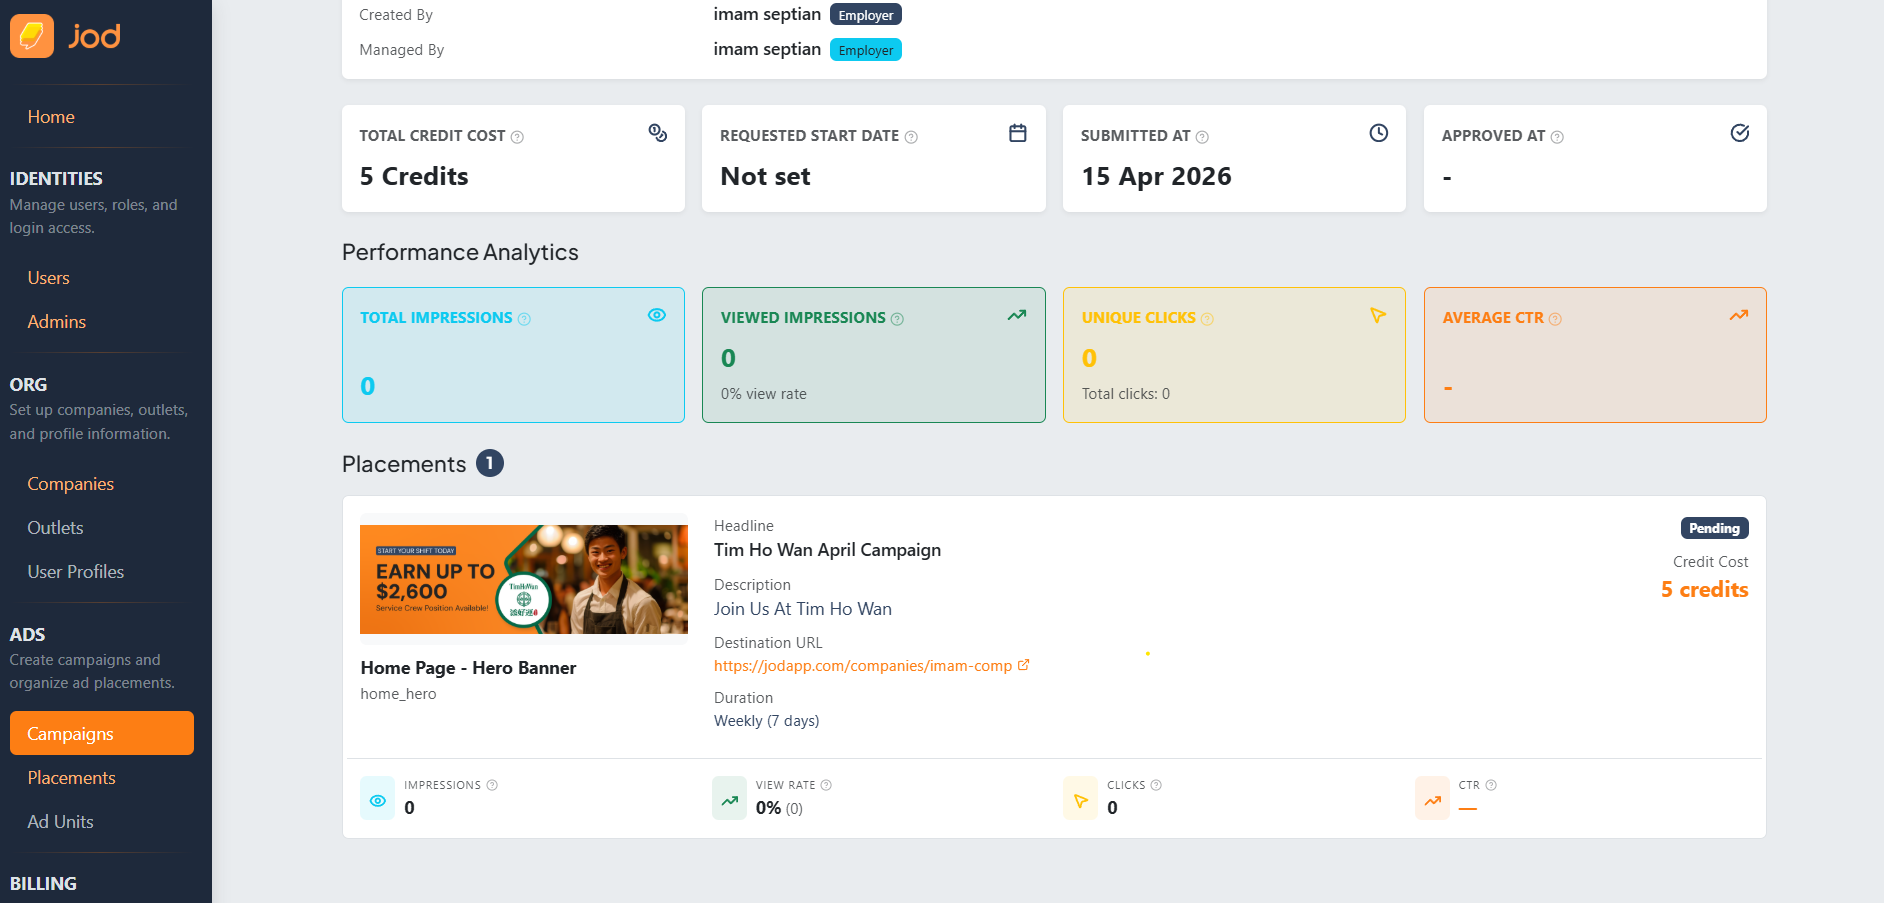
Task: Click the Performance Analytics heading
Action: [460, 252]
